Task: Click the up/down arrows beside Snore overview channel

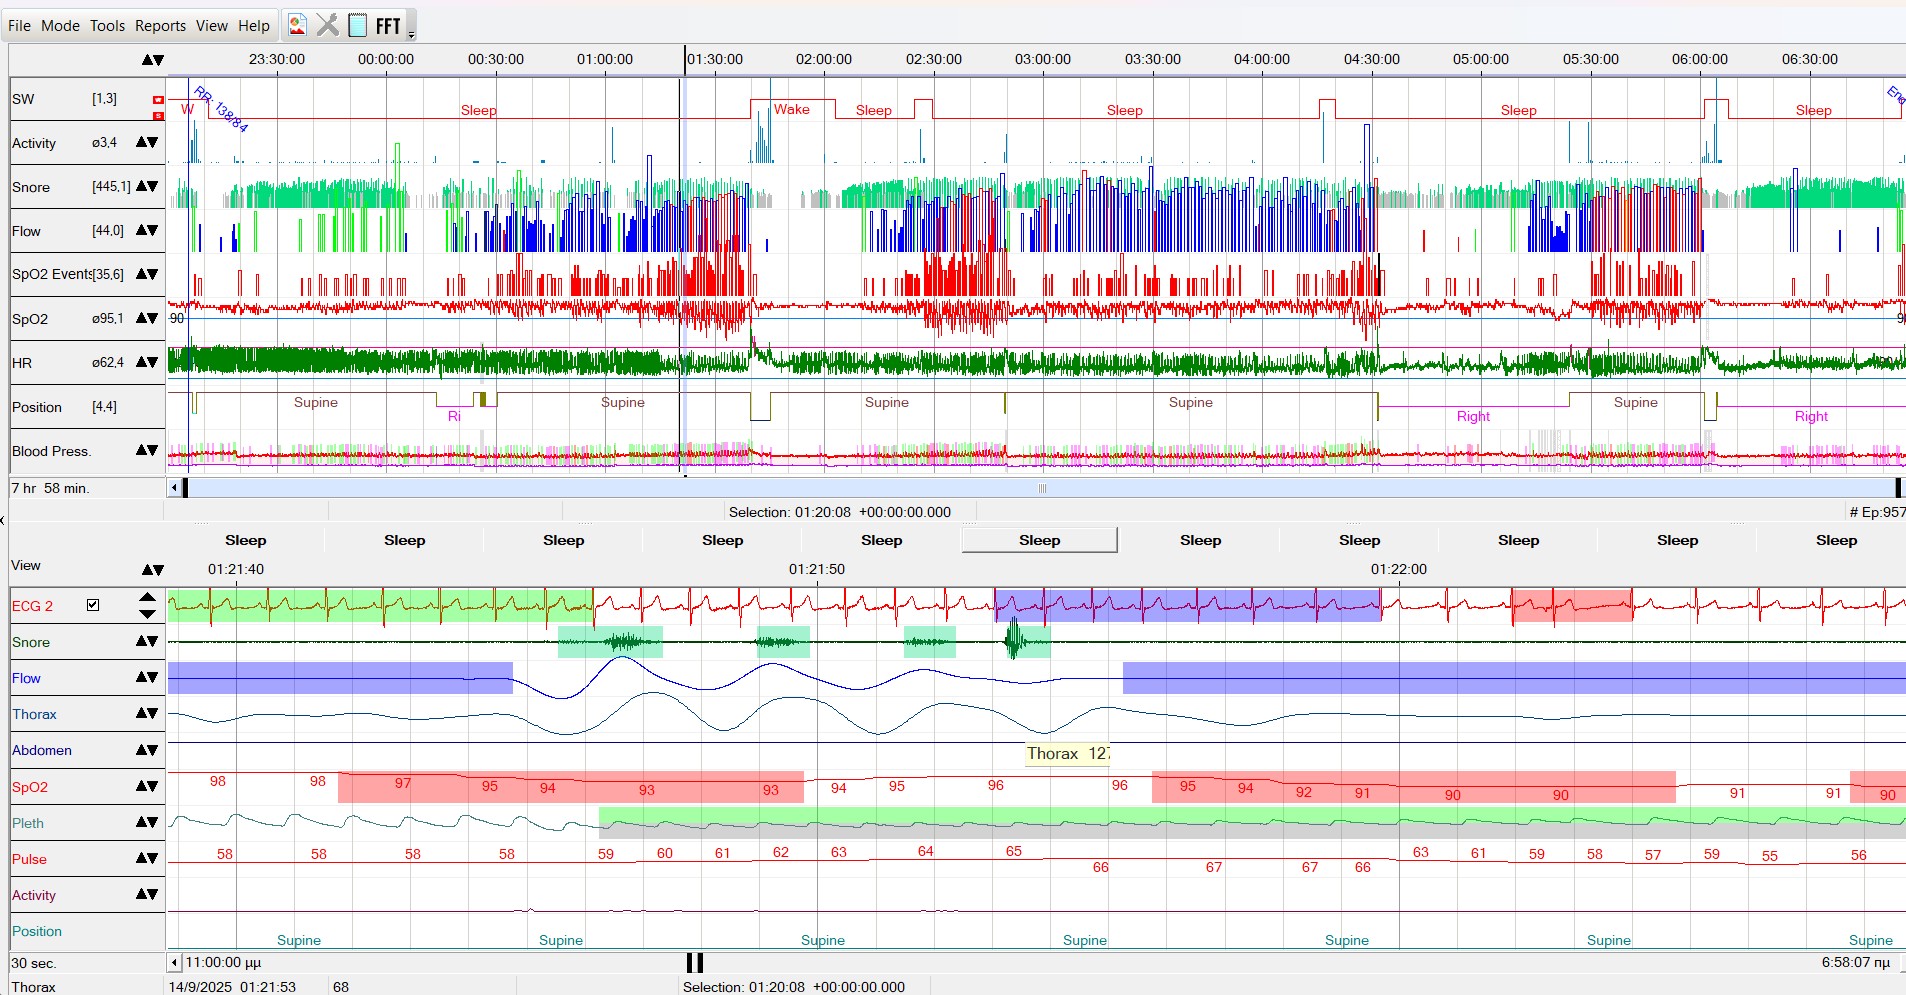Action: [147, 186]
